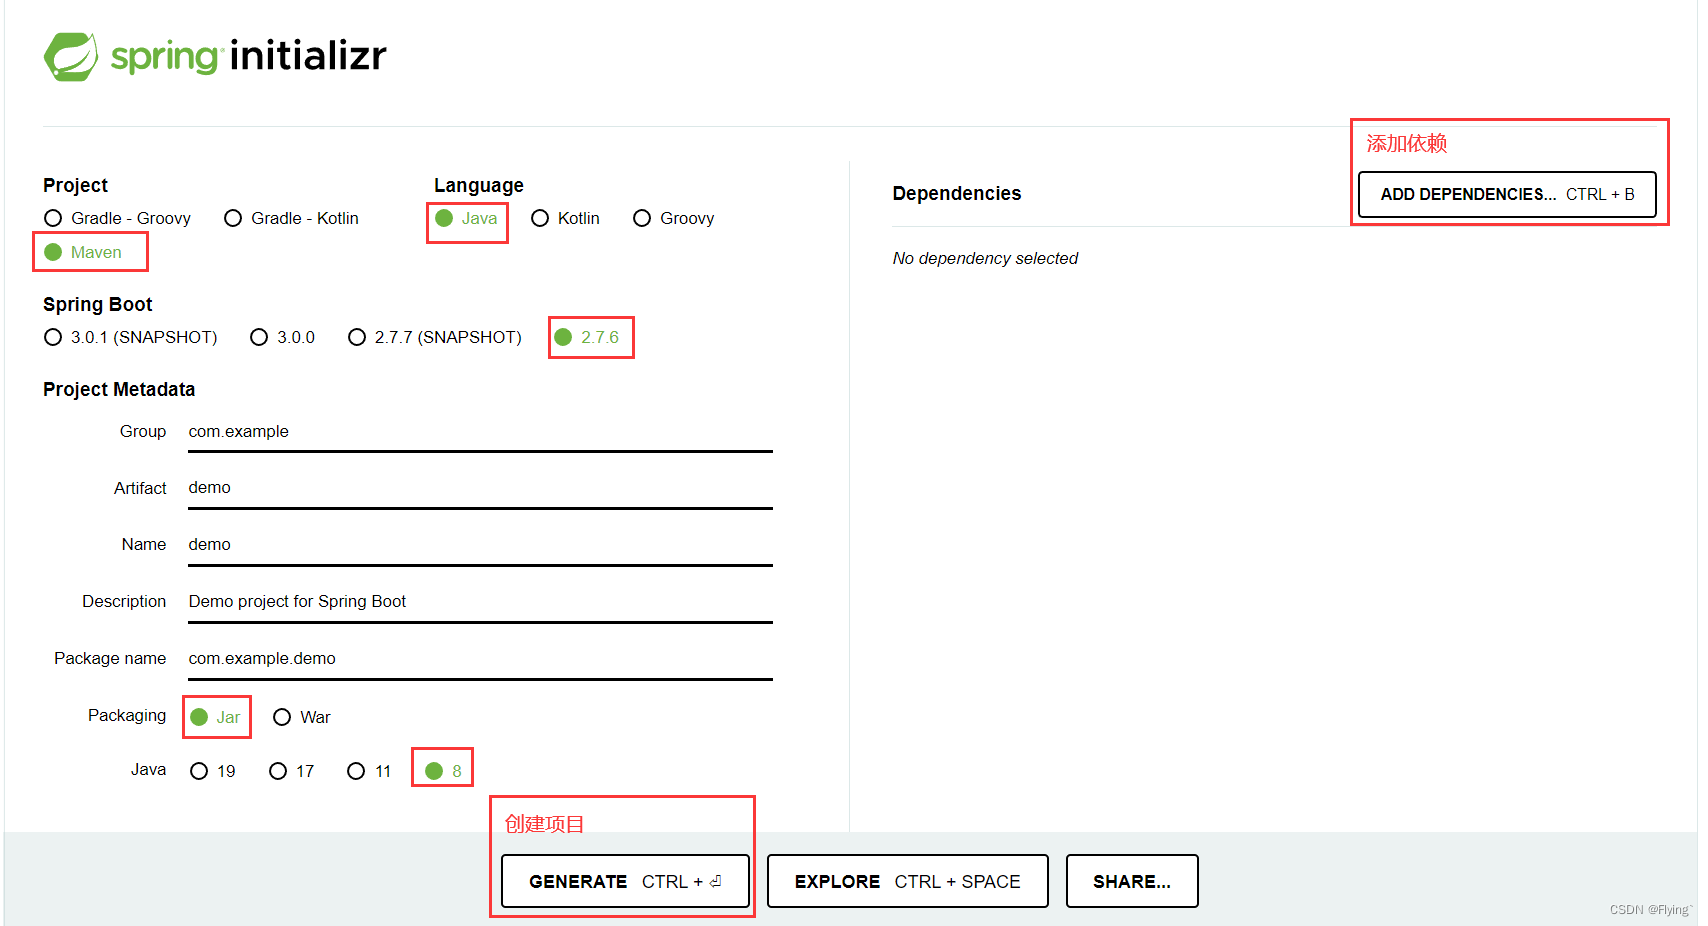The image size is (1708, 926).
Task: Select Java version 19
Action: 213,771
